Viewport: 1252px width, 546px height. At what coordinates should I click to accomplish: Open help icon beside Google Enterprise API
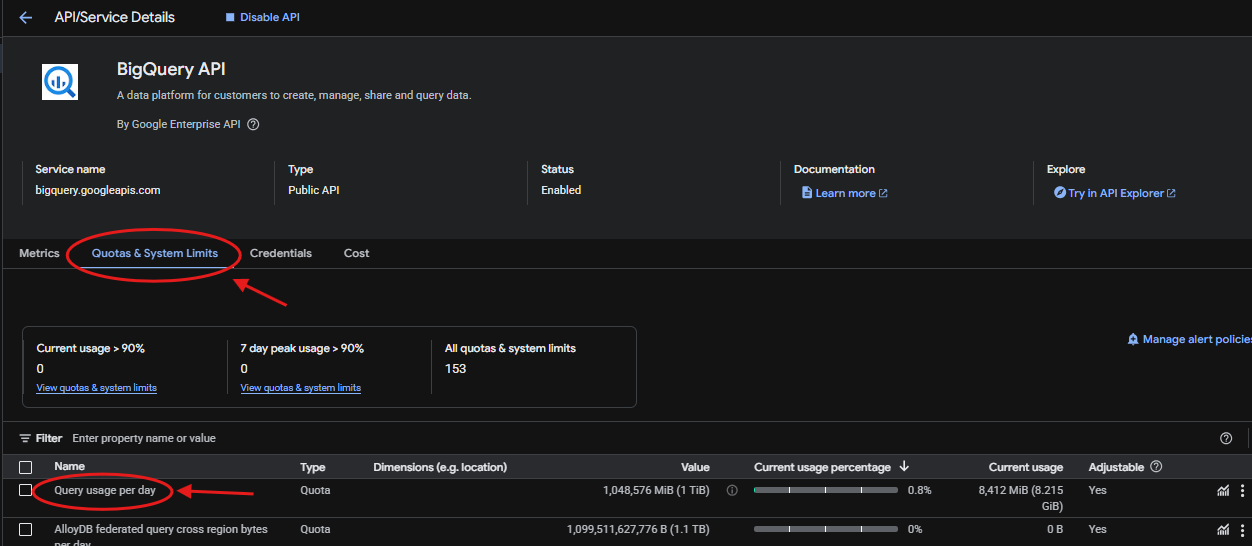coord(253,125)
